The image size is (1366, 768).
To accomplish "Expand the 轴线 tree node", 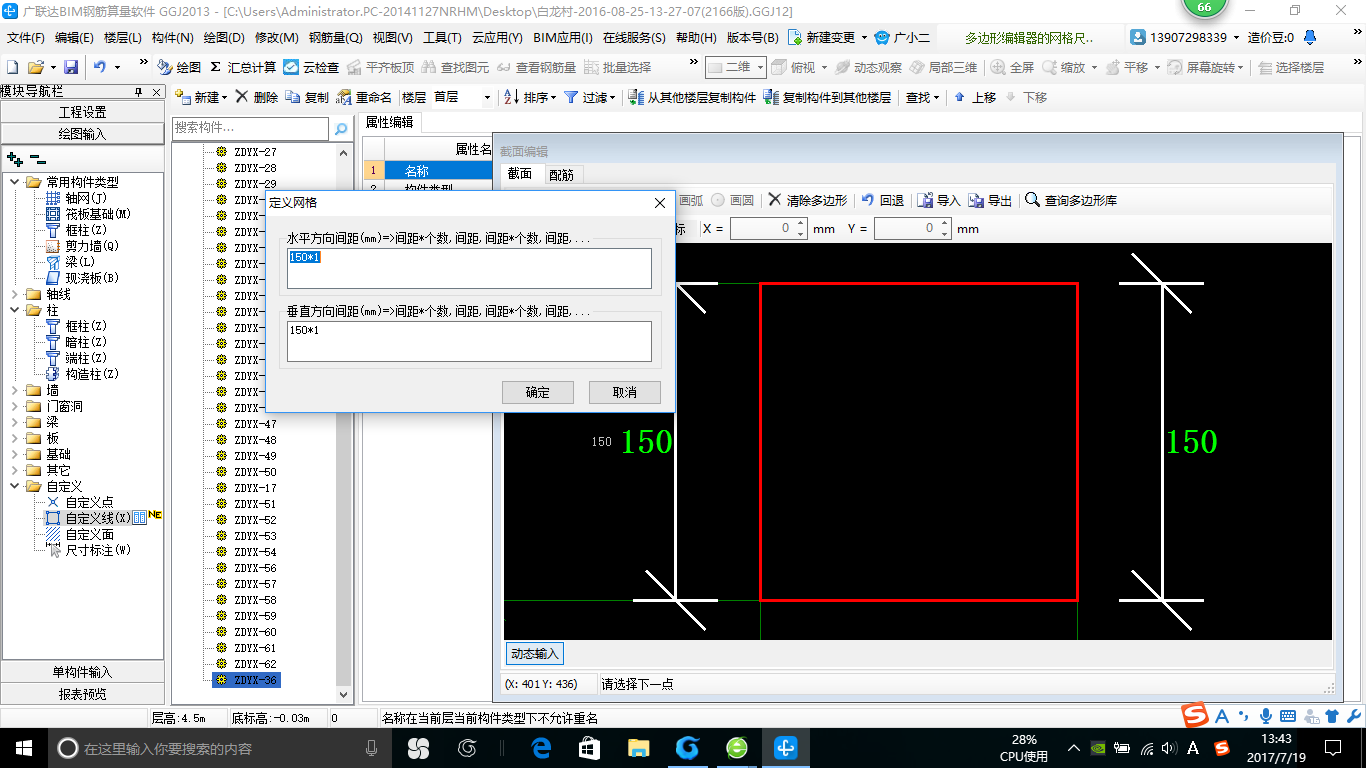I will (x=15, y=294).
